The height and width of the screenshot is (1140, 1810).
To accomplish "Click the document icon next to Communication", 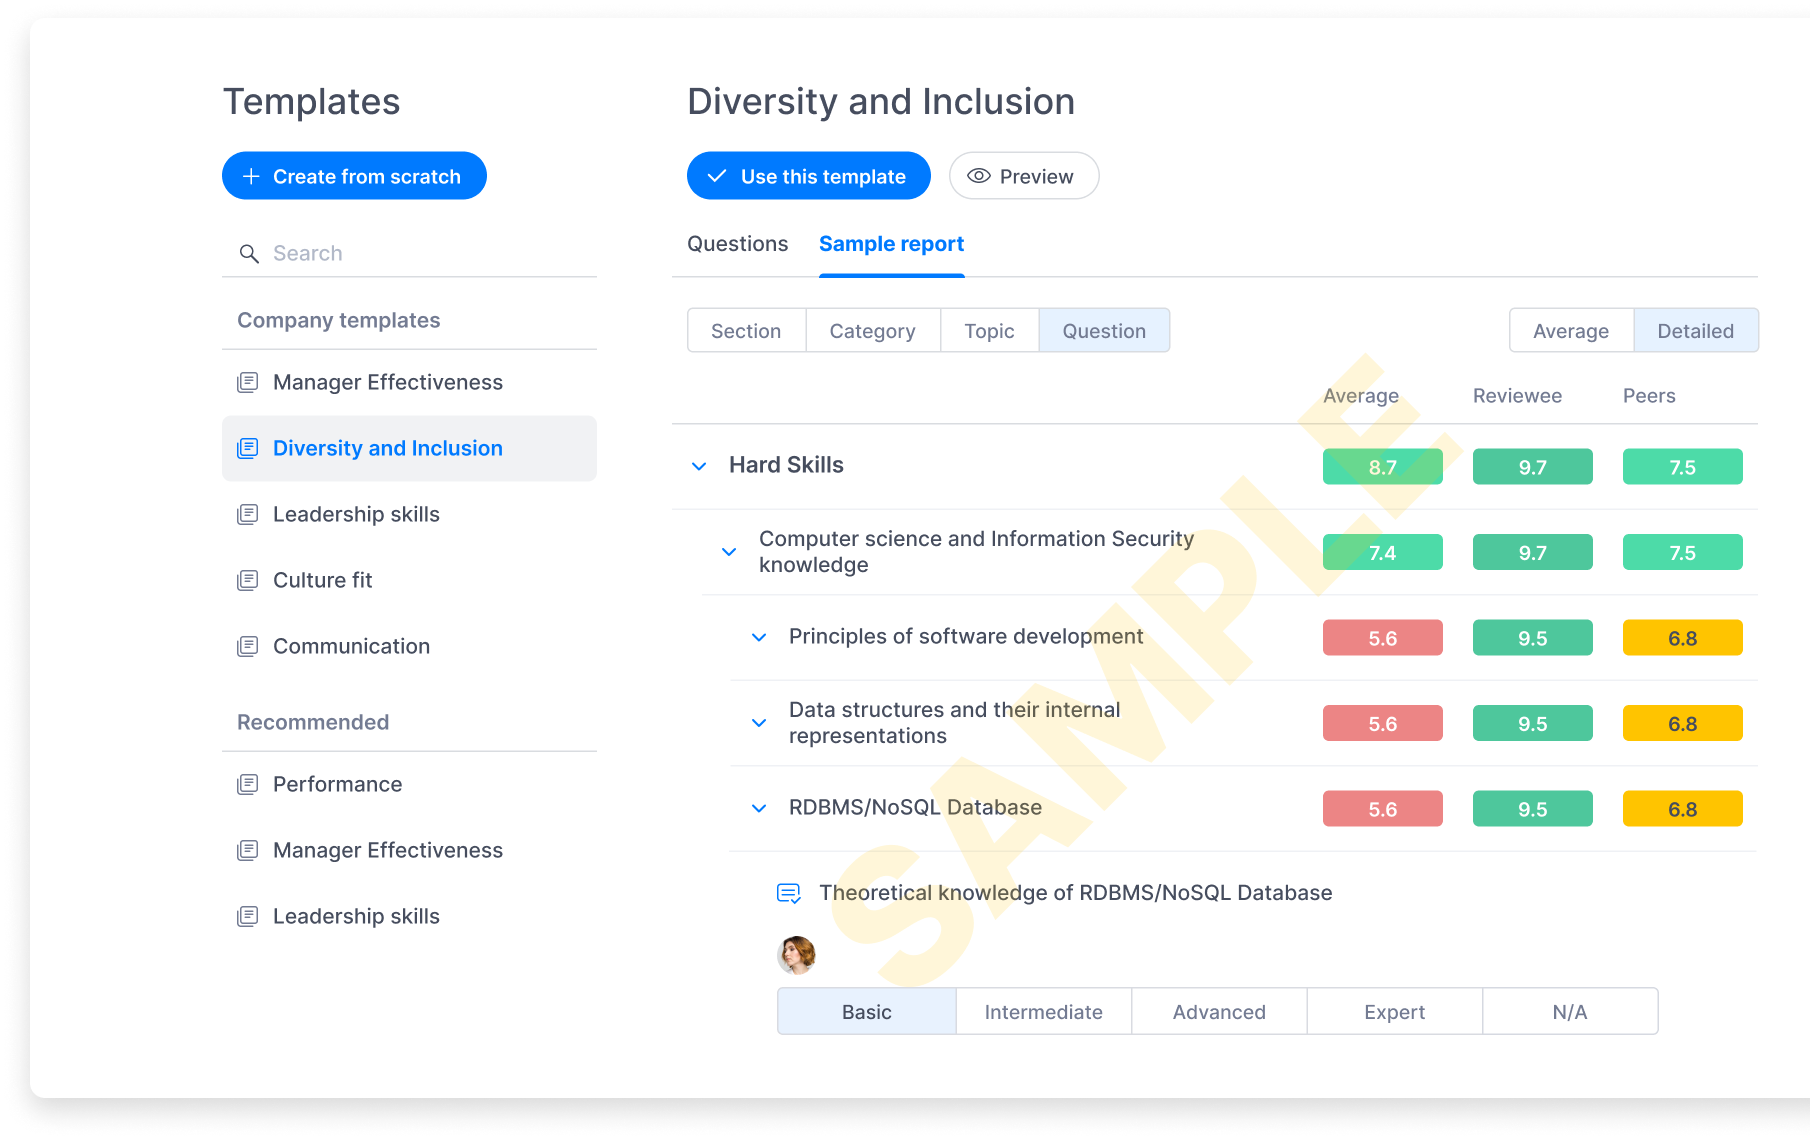I will pos(247,646).
